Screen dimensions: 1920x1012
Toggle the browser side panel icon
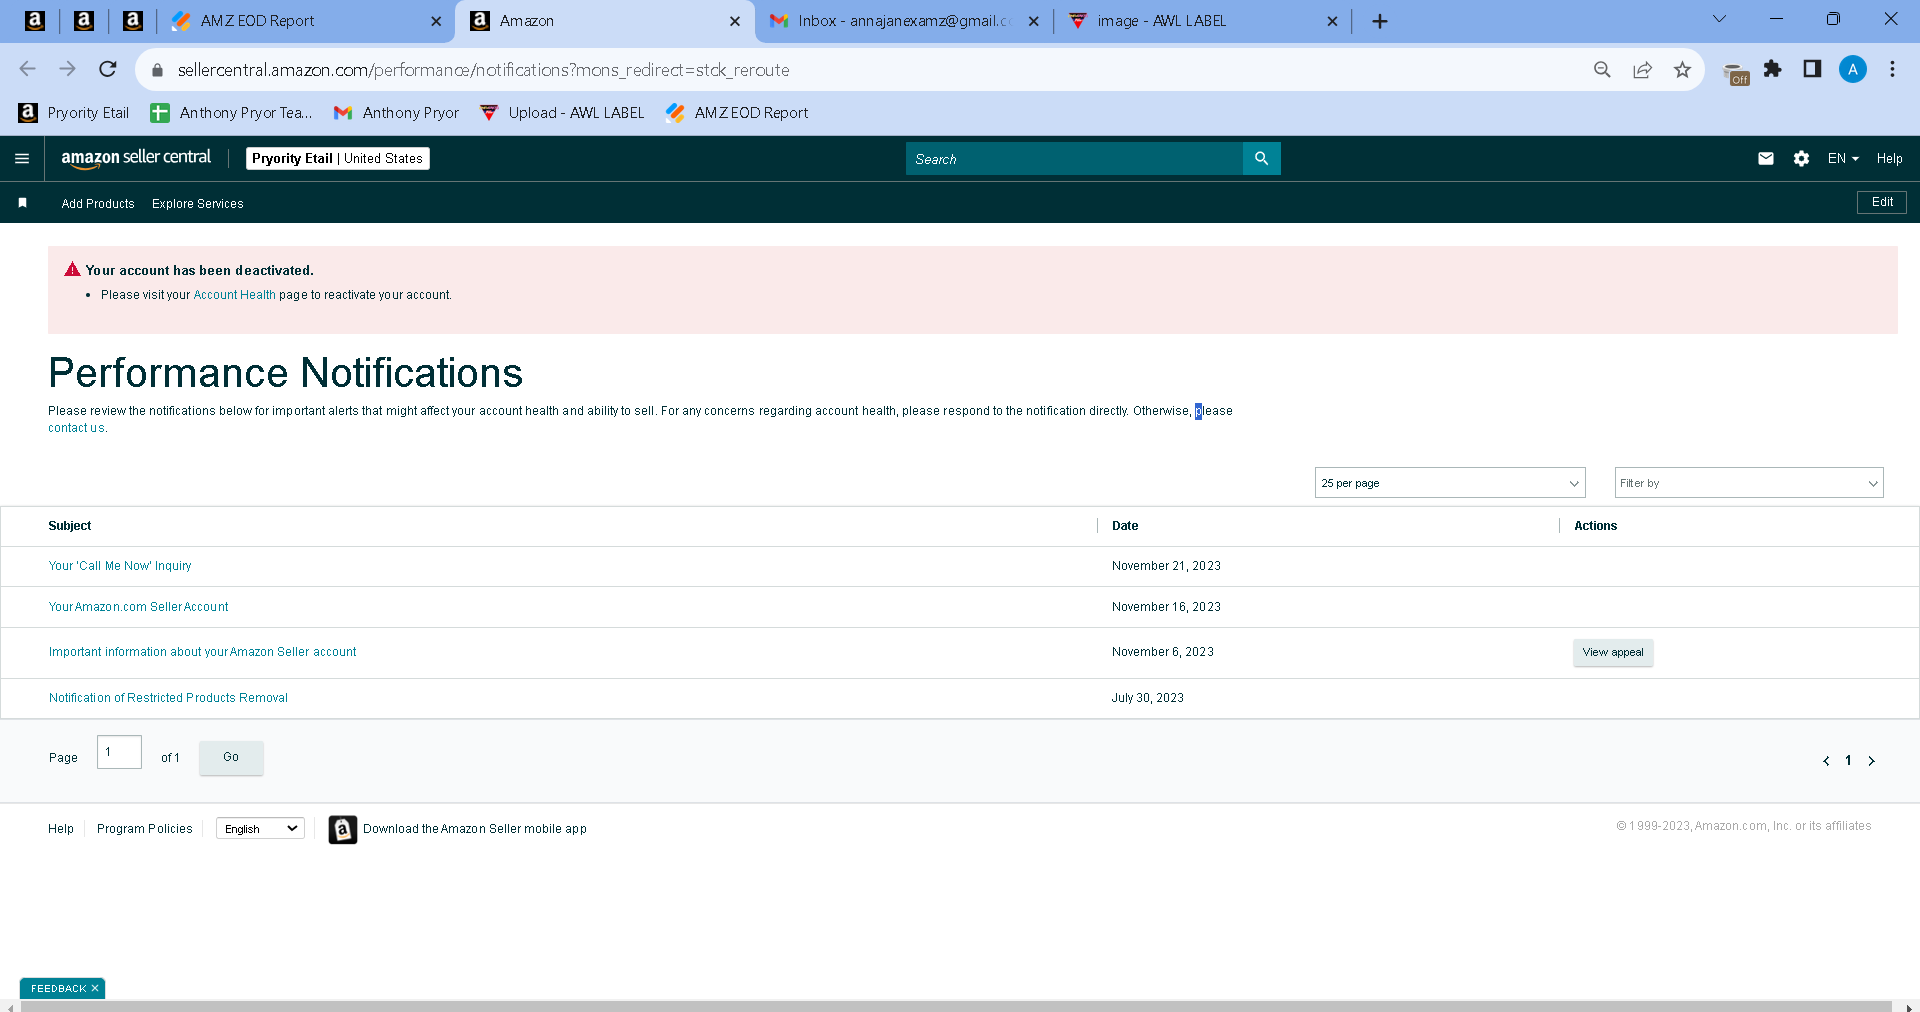point(1812,69)
